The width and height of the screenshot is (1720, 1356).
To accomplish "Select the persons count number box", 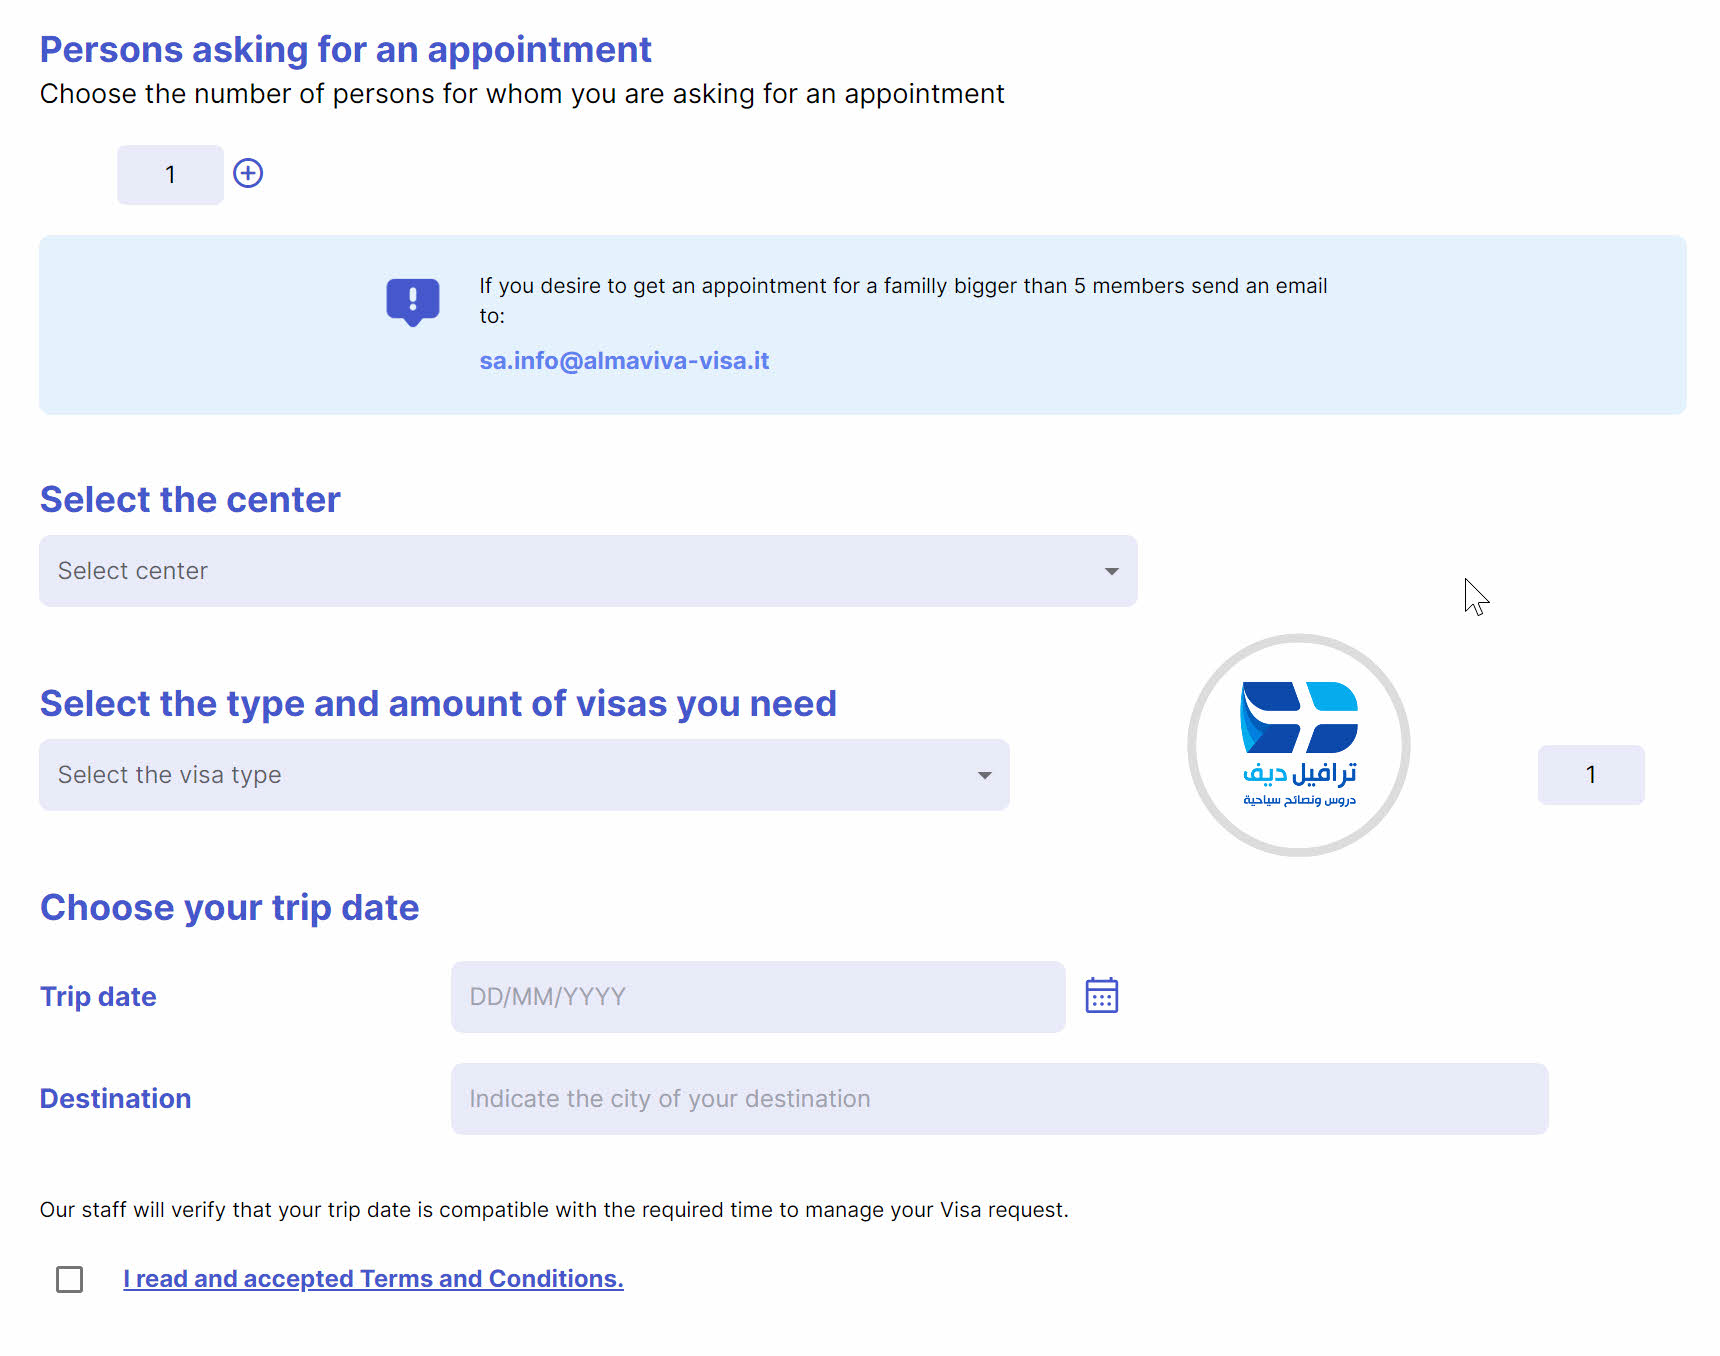I will (x=170, y=175).
